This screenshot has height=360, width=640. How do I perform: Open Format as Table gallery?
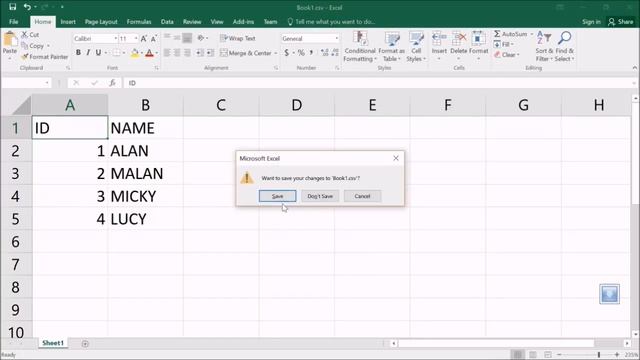point(391,47)
